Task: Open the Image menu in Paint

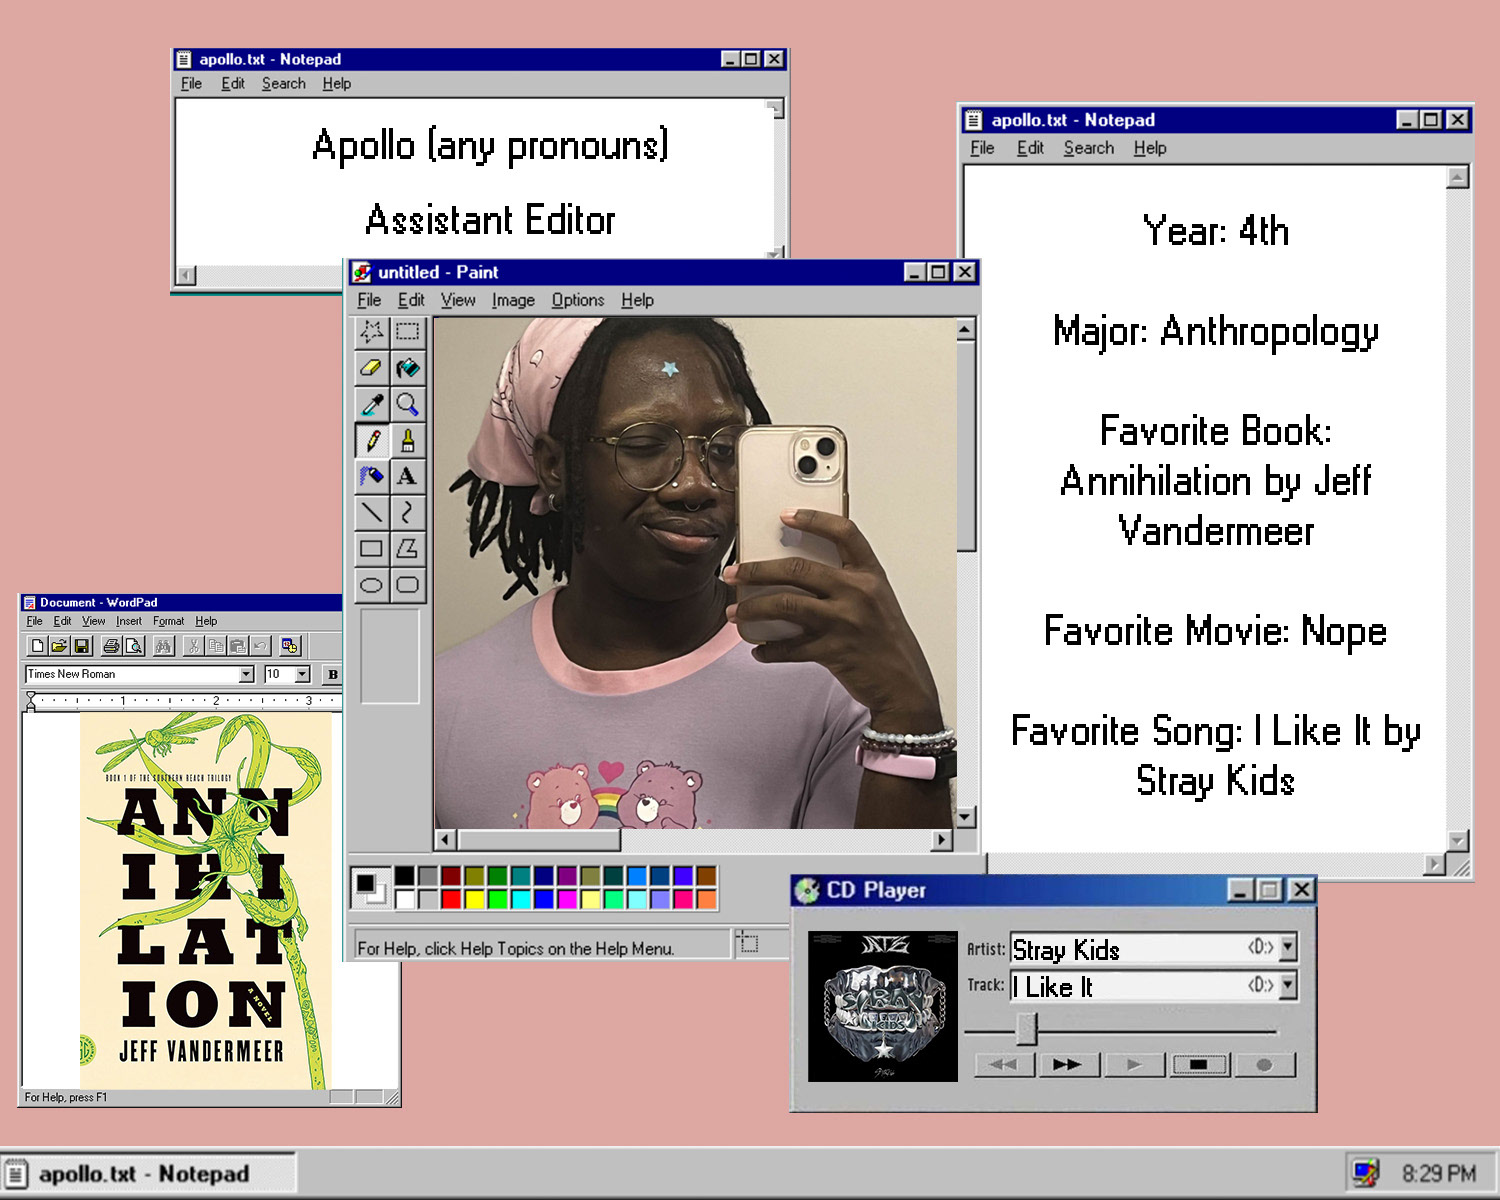Action: coord(513,300)
